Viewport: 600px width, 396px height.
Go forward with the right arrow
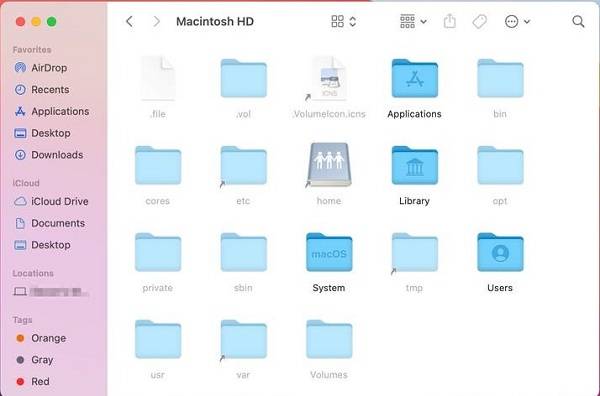coord(156,21)
